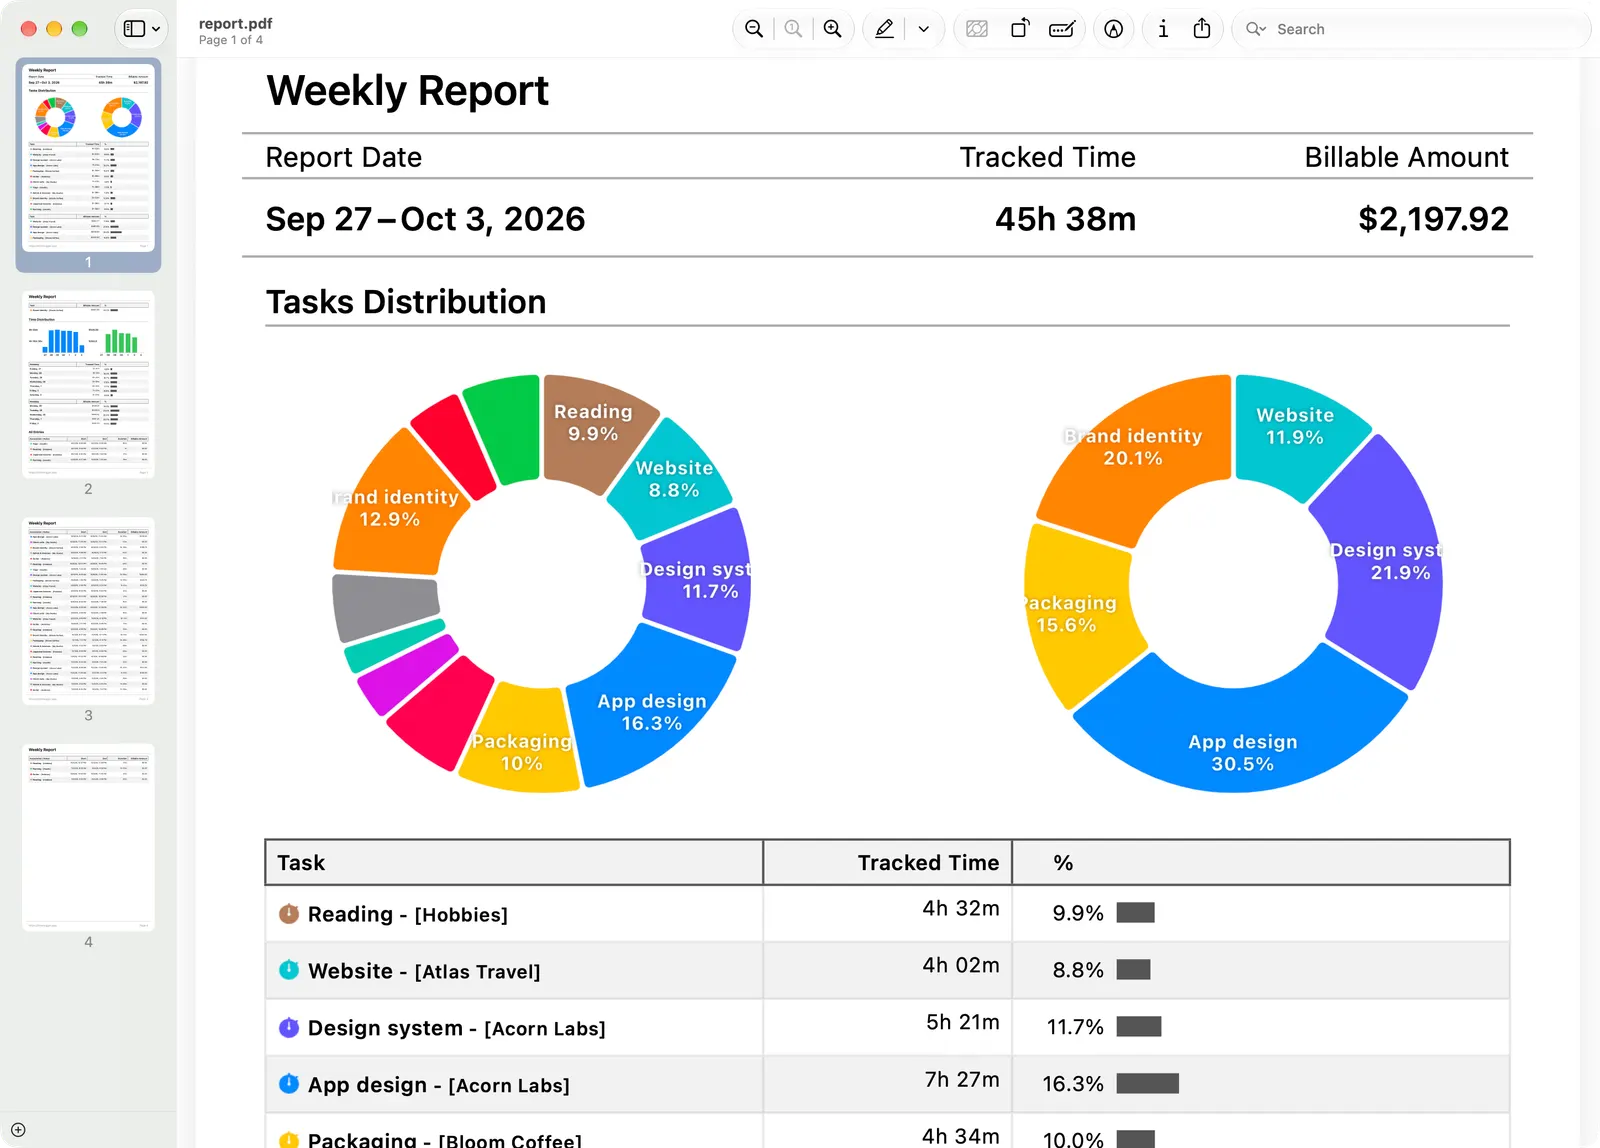The height and width of the screenshot is (1148, 1600).
Task: Click the Reading - [Hobbies] clock icon
Action: [289, 913]
